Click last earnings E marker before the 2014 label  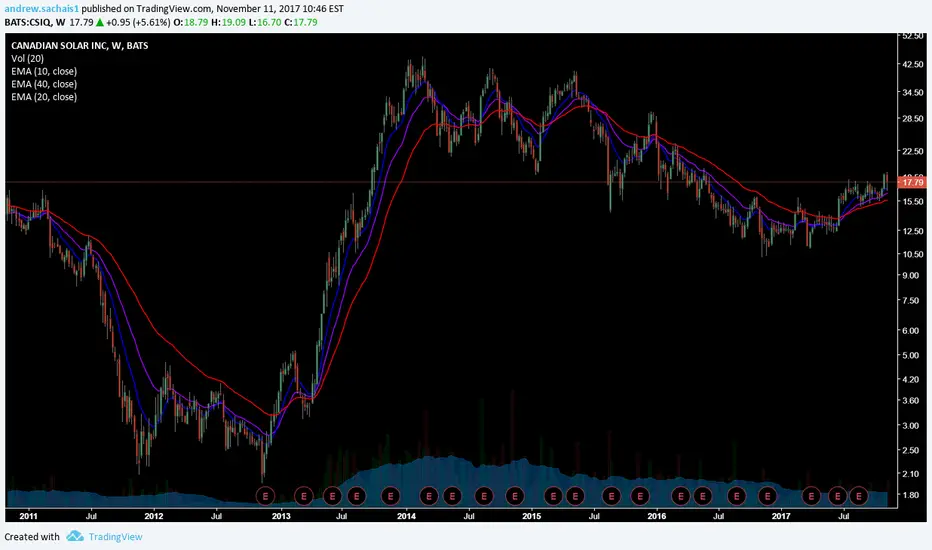pyautogui.click(x=391, y=495)
